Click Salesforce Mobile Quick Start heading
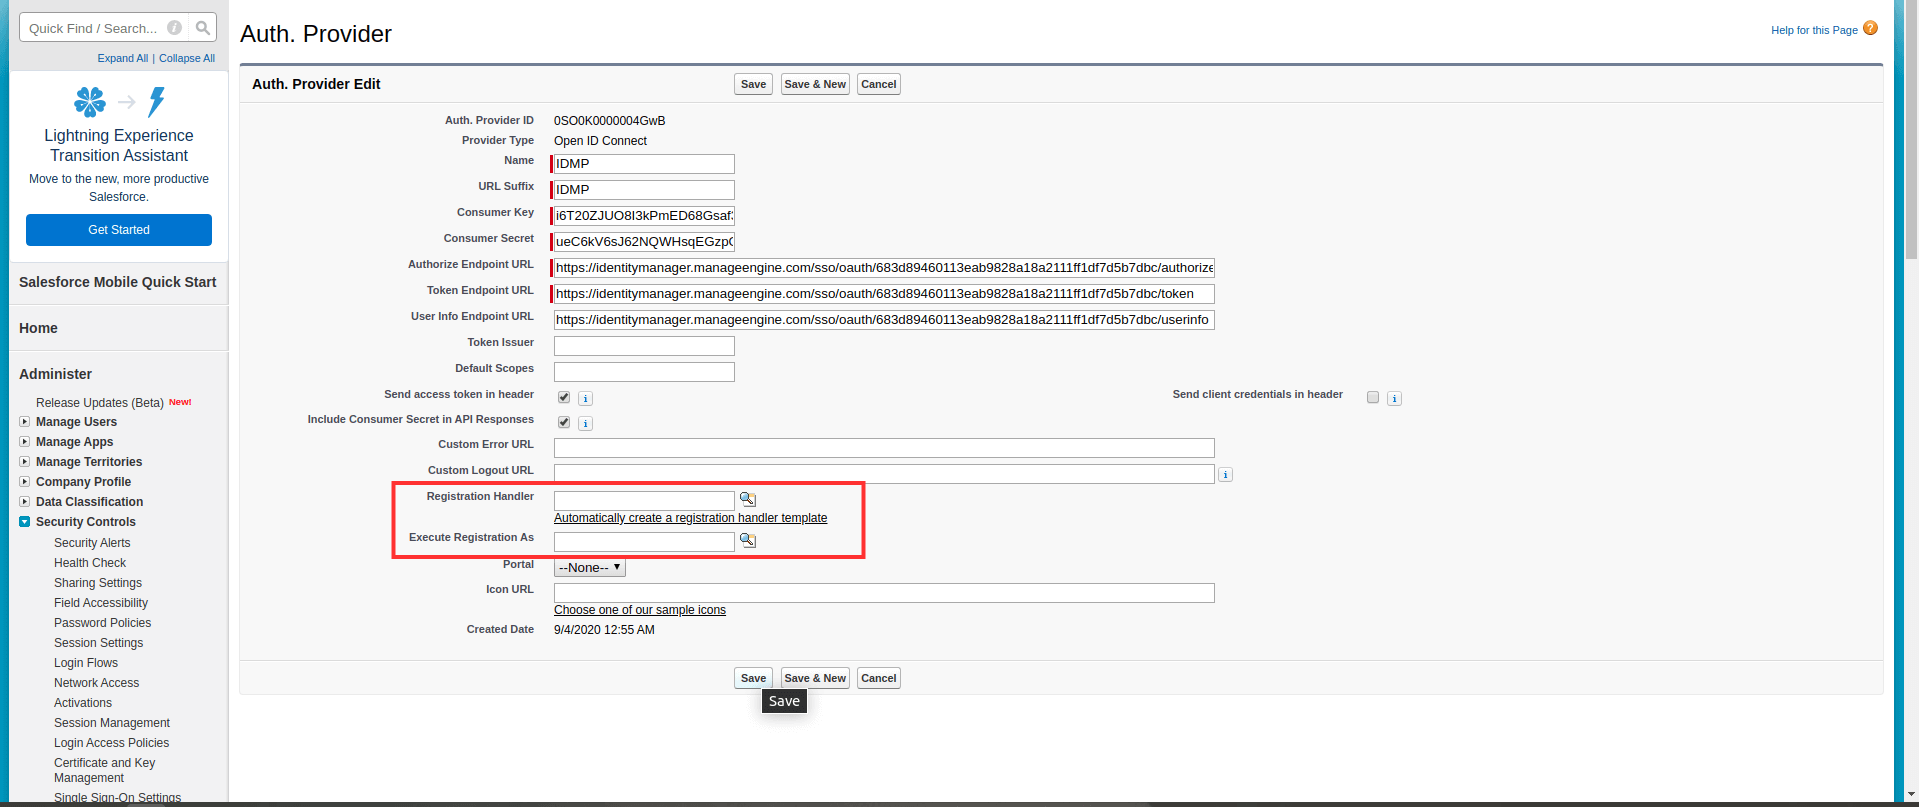1919x807 pixels. (118, 282)
